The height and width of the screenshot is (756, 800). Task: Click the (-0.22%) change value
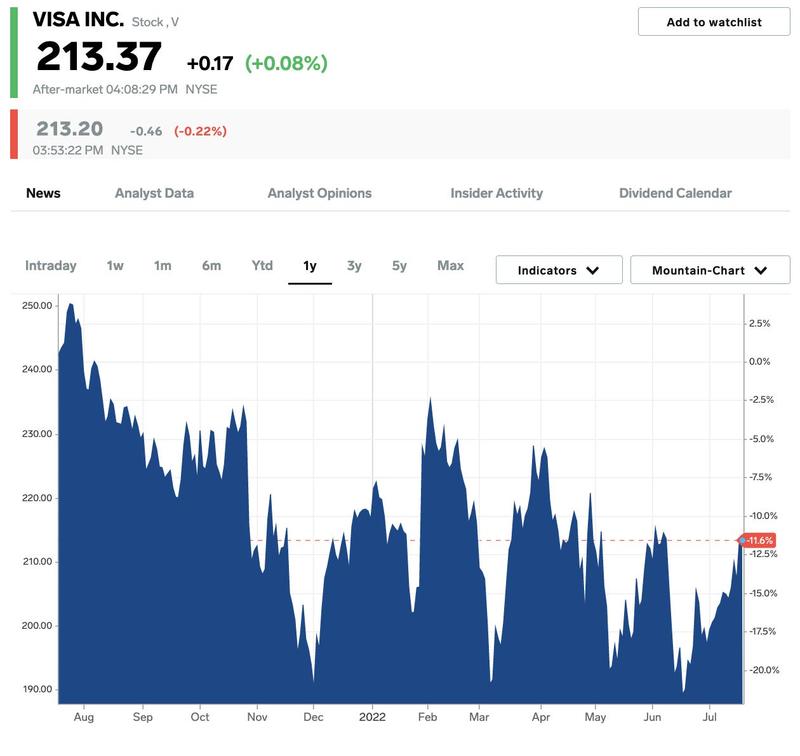click(200, 131)
